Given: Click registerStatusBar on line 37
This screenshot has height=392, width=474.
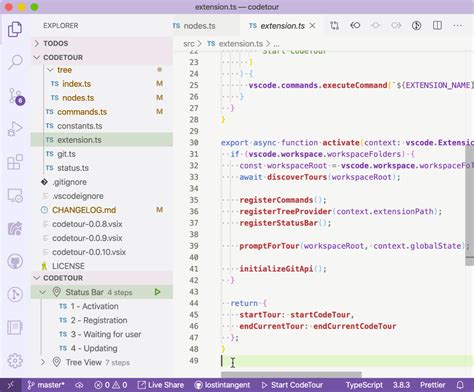Looking at the screenshot, I should click(x=279, y=223).
